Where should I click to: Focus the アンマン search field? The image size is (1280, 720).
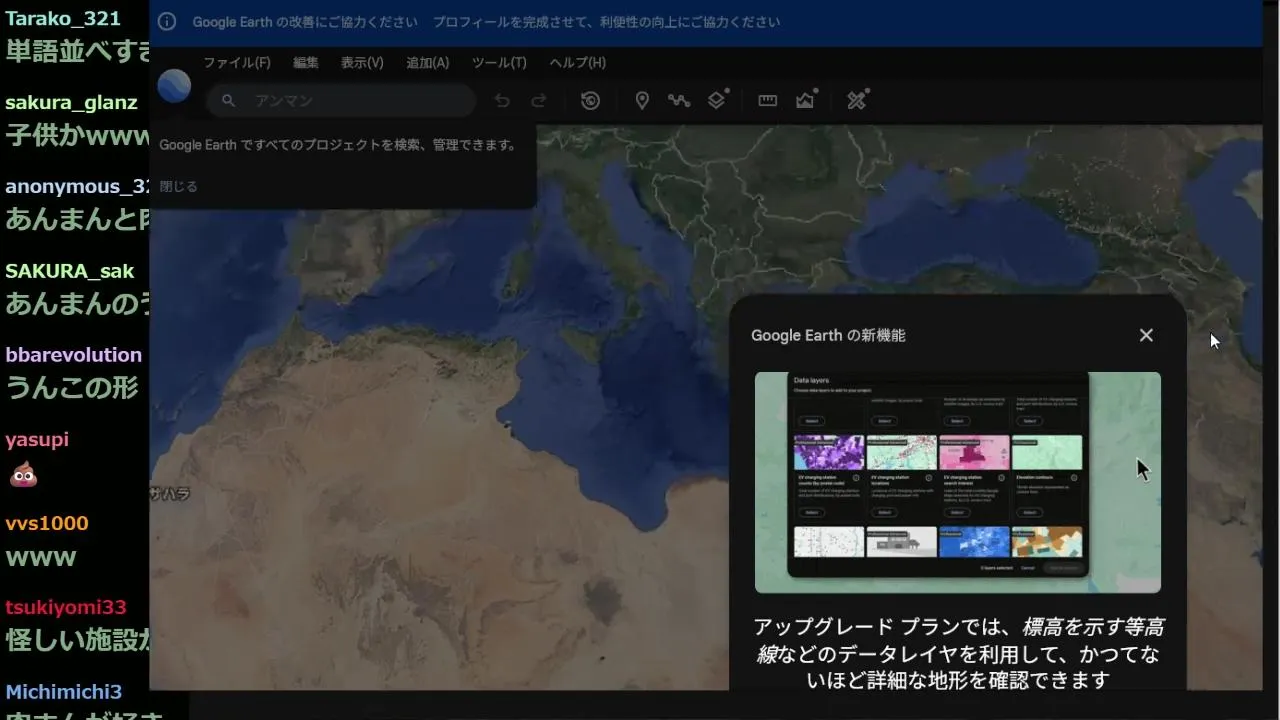[x=341, y=101]
